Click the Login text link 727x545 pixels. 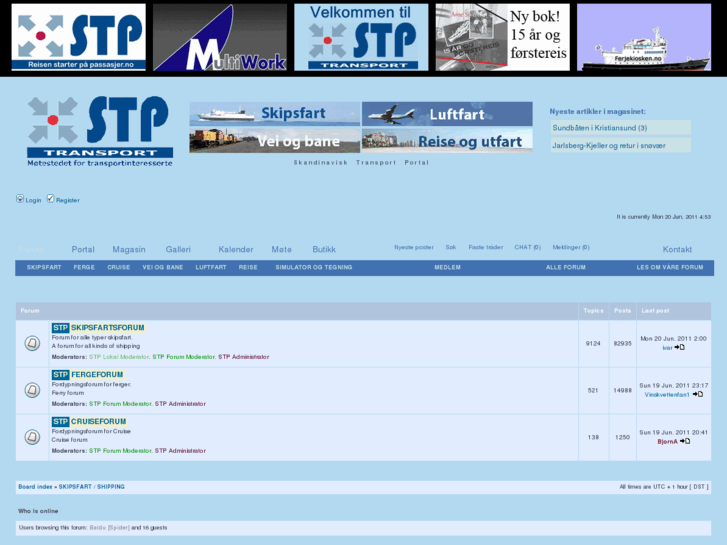click(33, 200)
